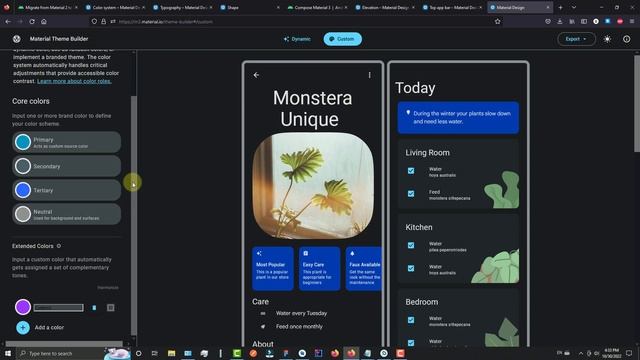
Task: Click back arrow in Monstera preview
Action: coord(256,75)
